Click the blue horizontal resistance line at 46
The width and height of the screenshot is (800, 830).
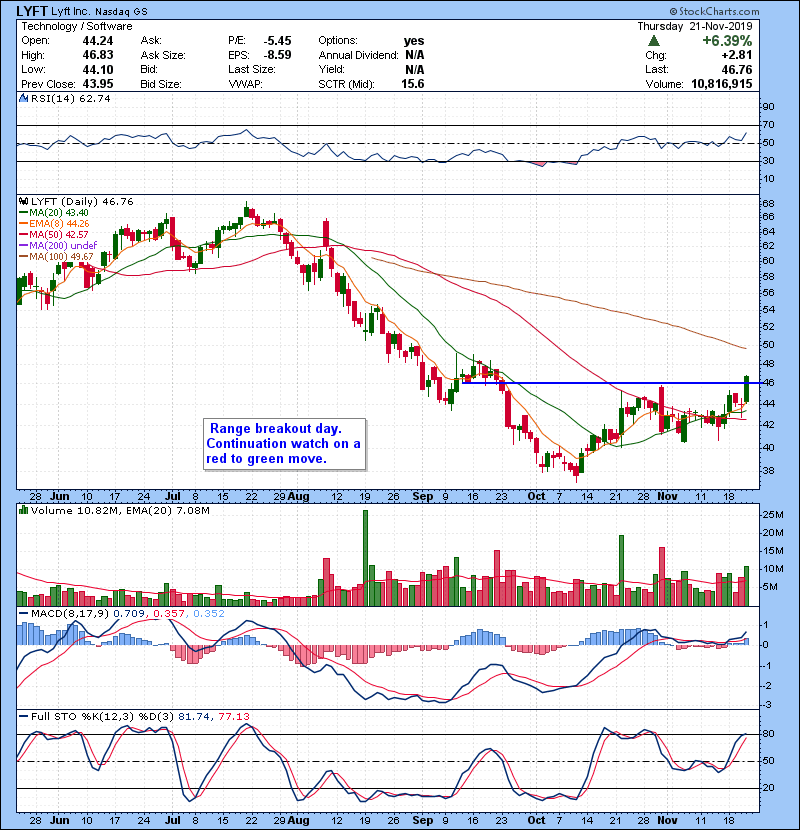coord(612,383)
